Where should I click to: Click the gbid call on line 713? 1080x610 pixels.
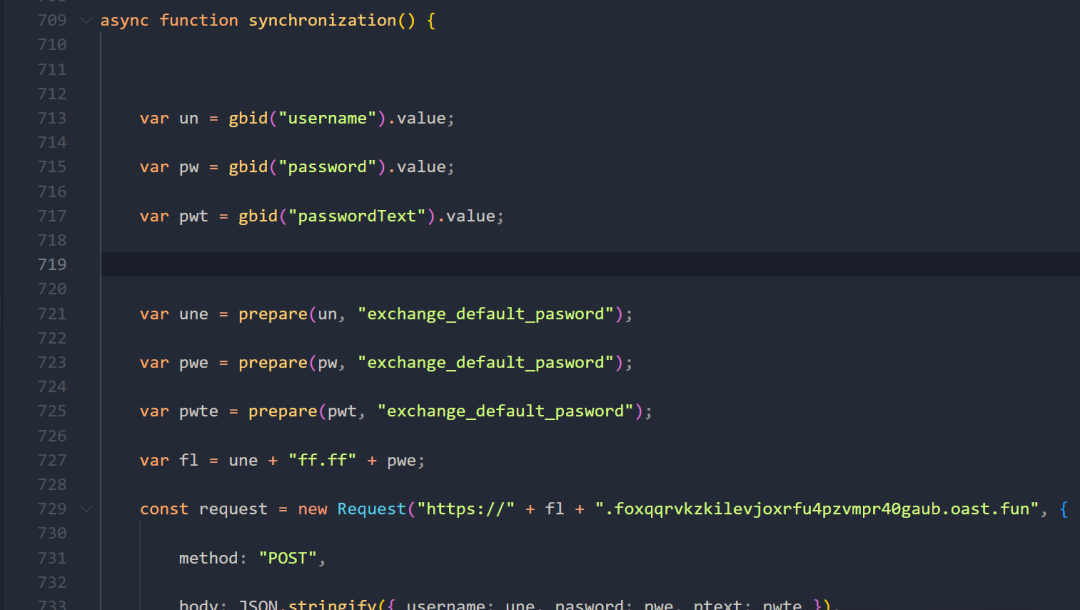248,118
